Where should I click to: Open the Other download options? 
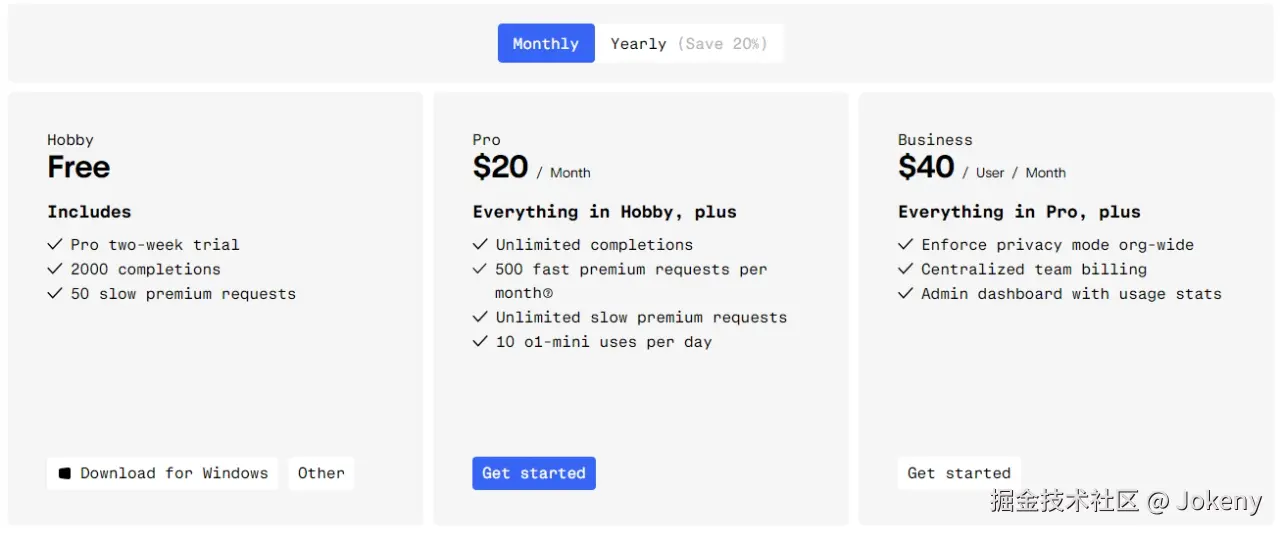click(321, 473)
